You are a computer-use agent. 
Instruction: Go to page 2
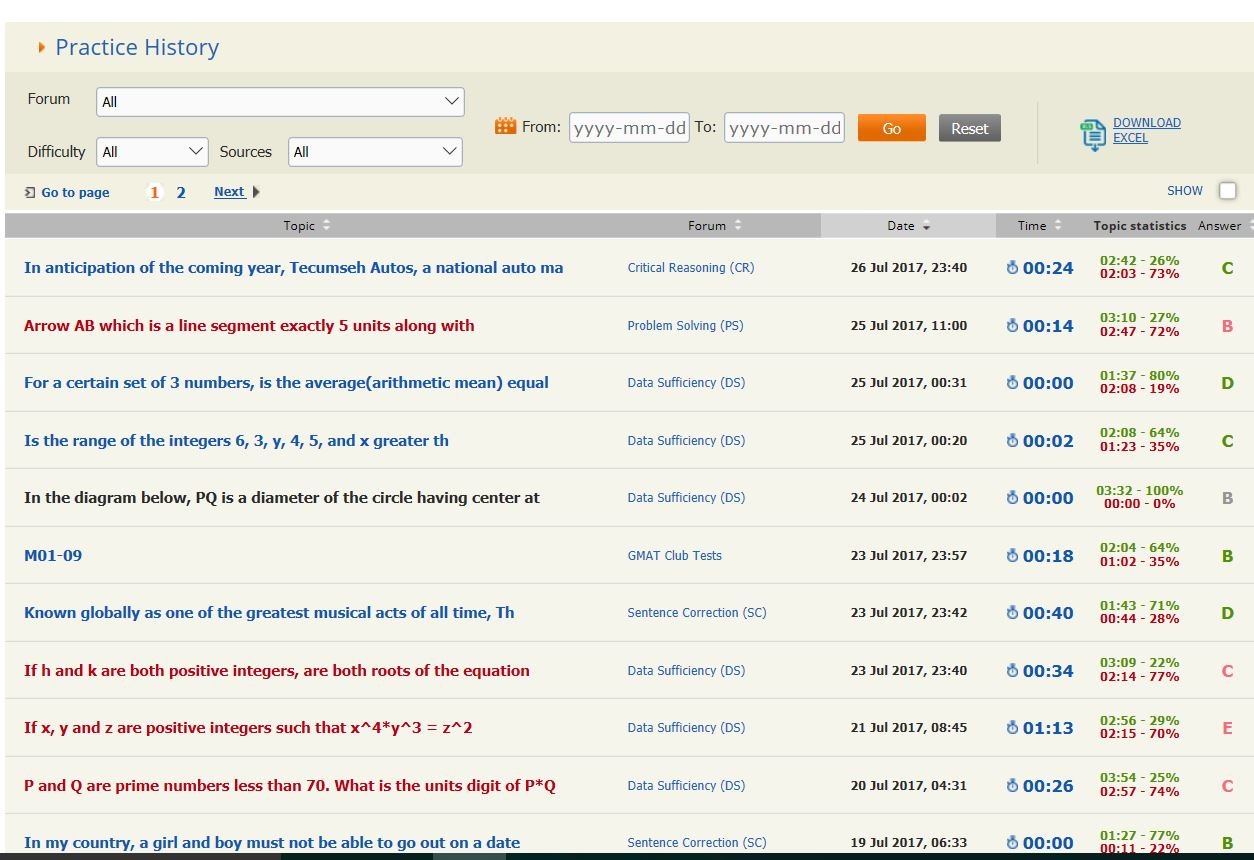181,192
